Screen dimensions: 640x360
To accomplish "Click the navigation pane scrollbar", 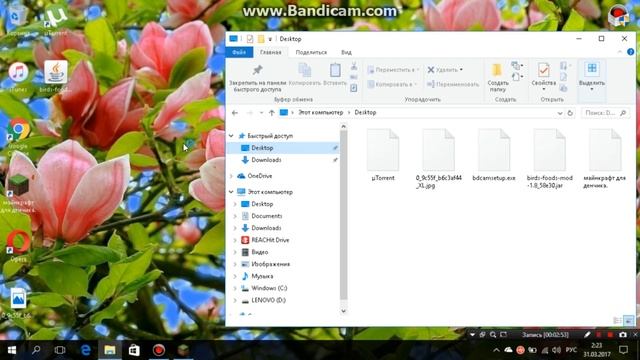I will [x=344, y=215].
